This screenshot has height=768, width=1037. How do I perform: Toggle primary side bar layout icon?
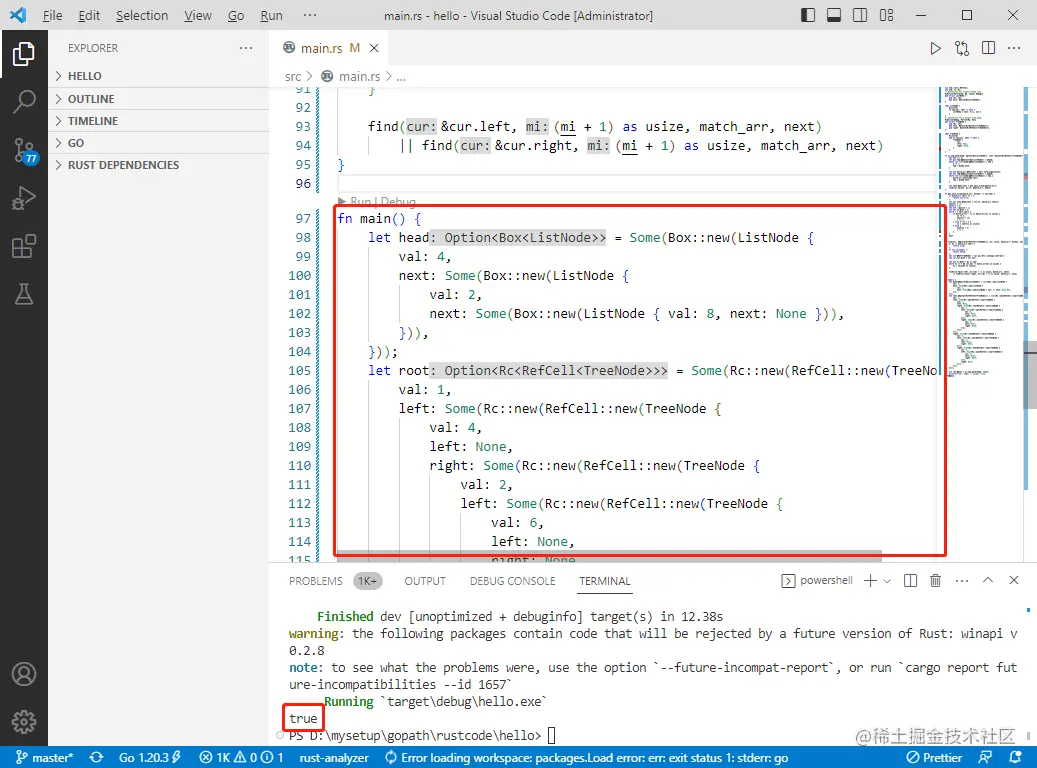[x=808, y=15]
